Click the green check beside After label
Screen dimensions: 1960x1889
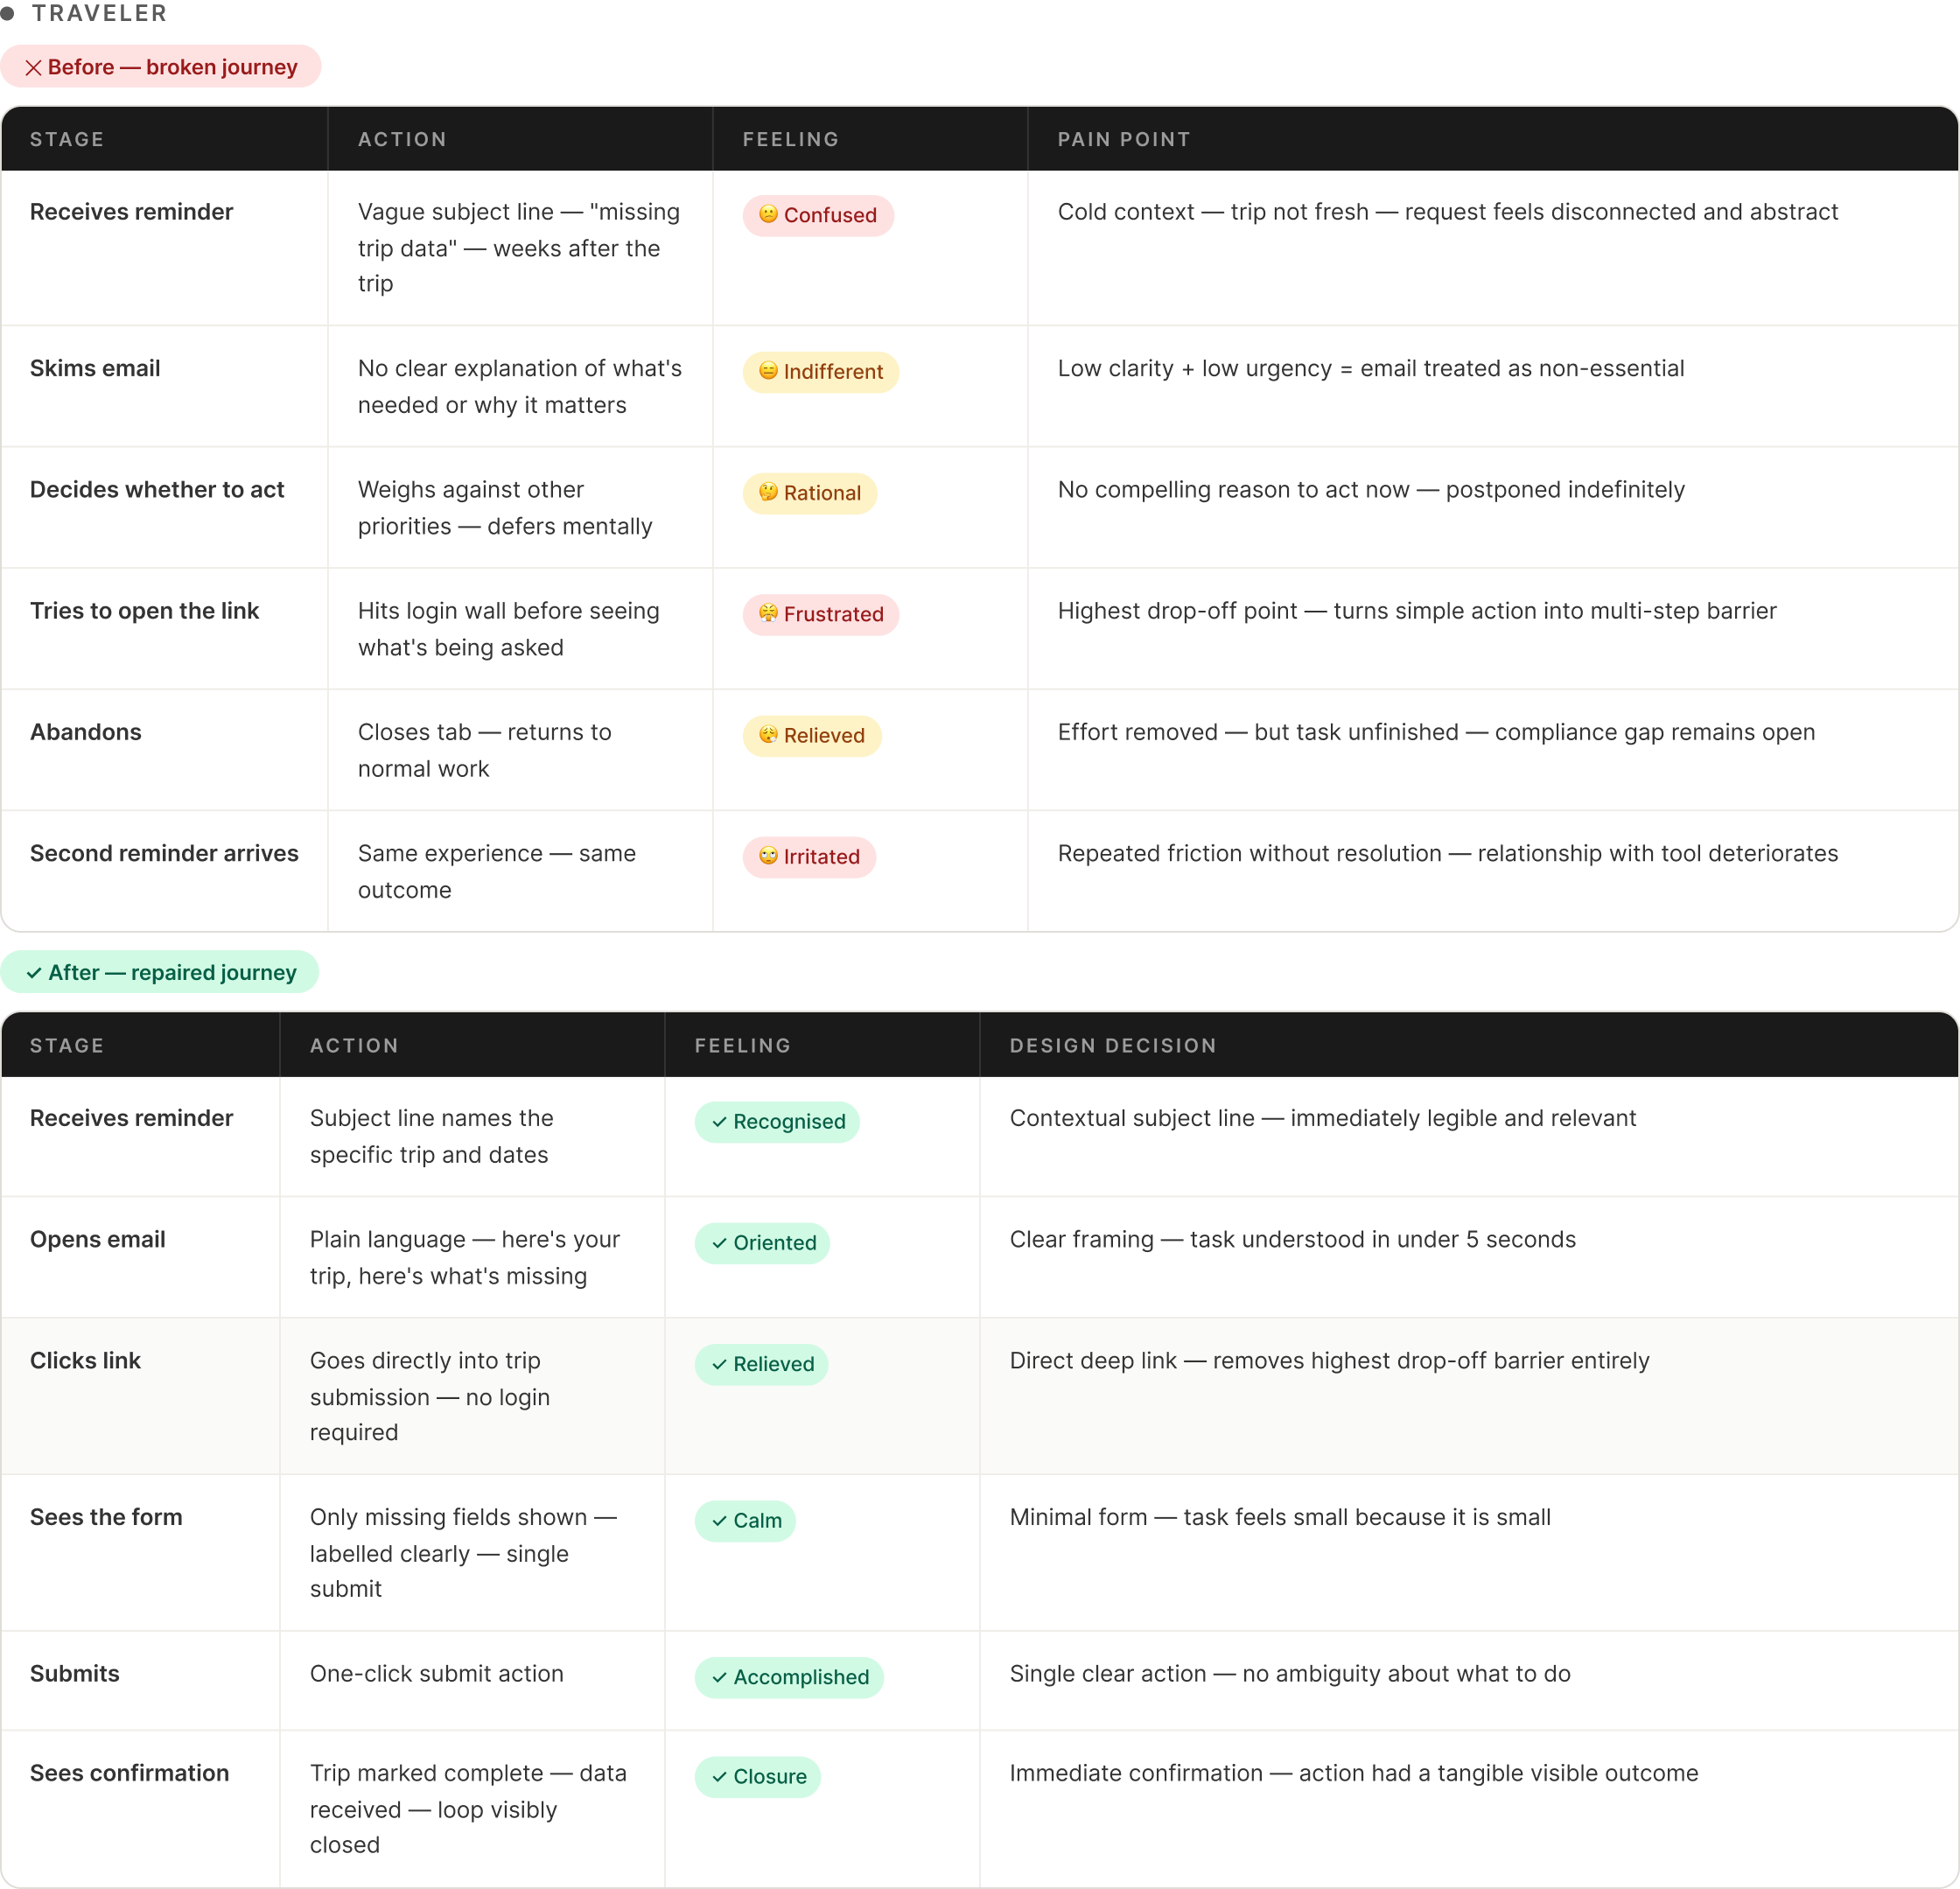point(34,973)
